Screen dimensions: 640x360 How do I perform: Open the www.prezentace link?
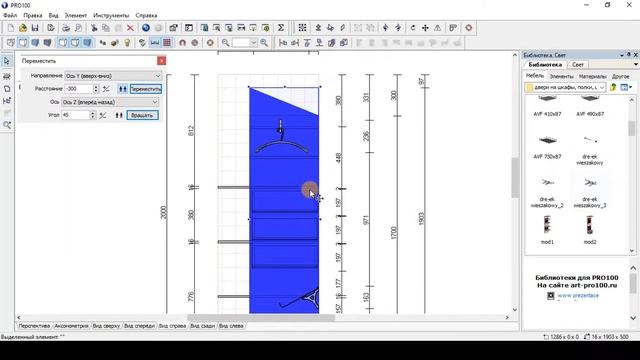click(x=578, y=296)
